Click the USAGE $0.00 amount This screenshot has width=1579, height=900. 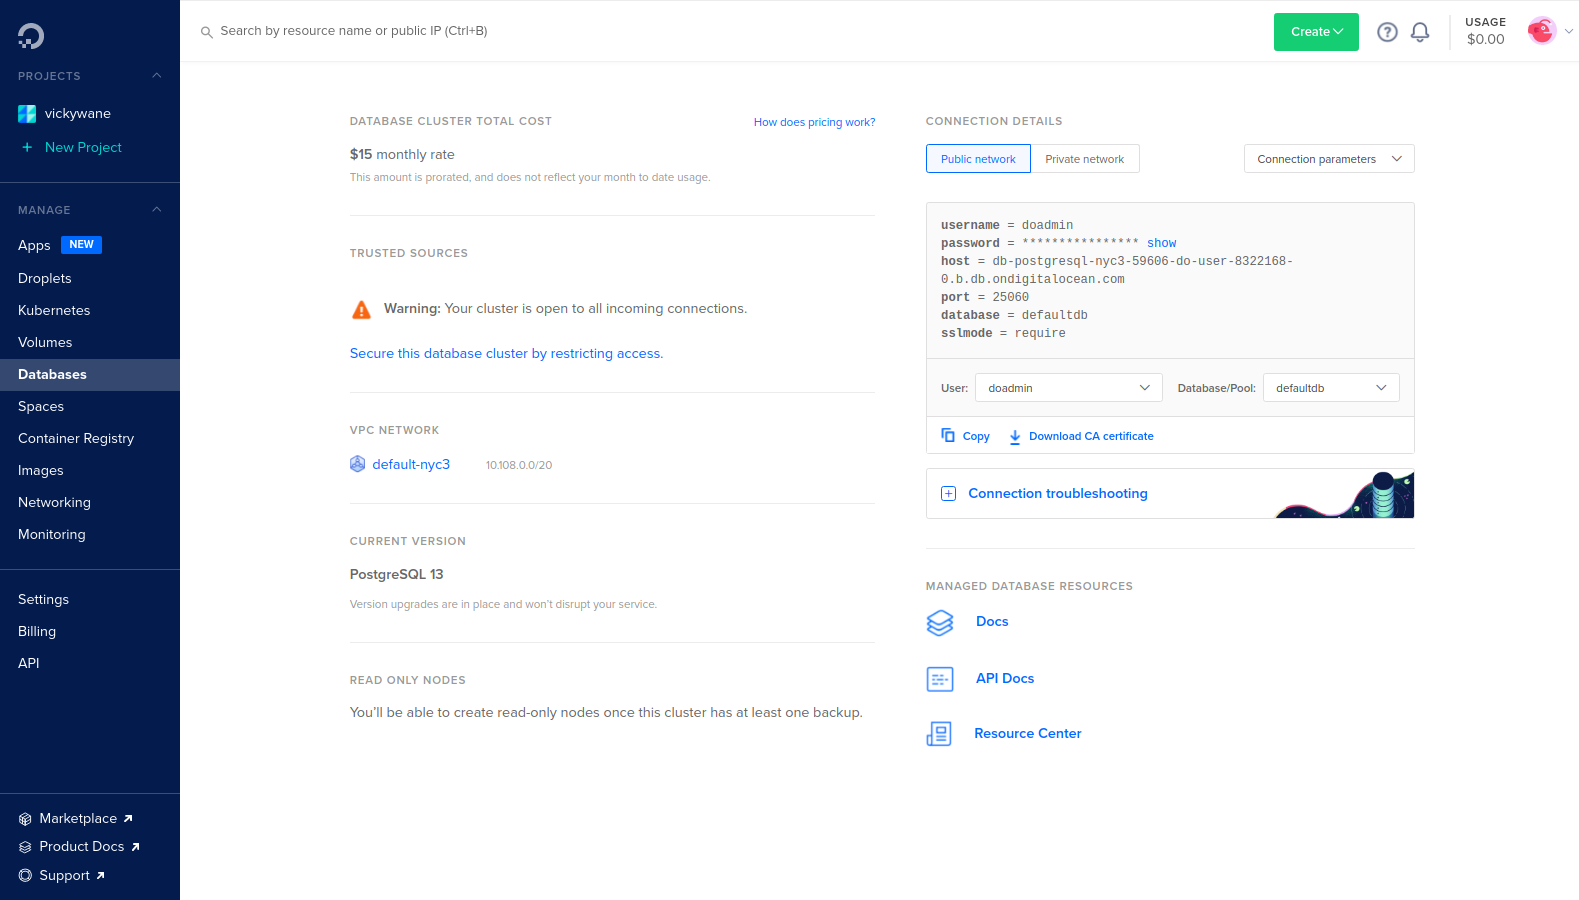tap(1485, 40)
